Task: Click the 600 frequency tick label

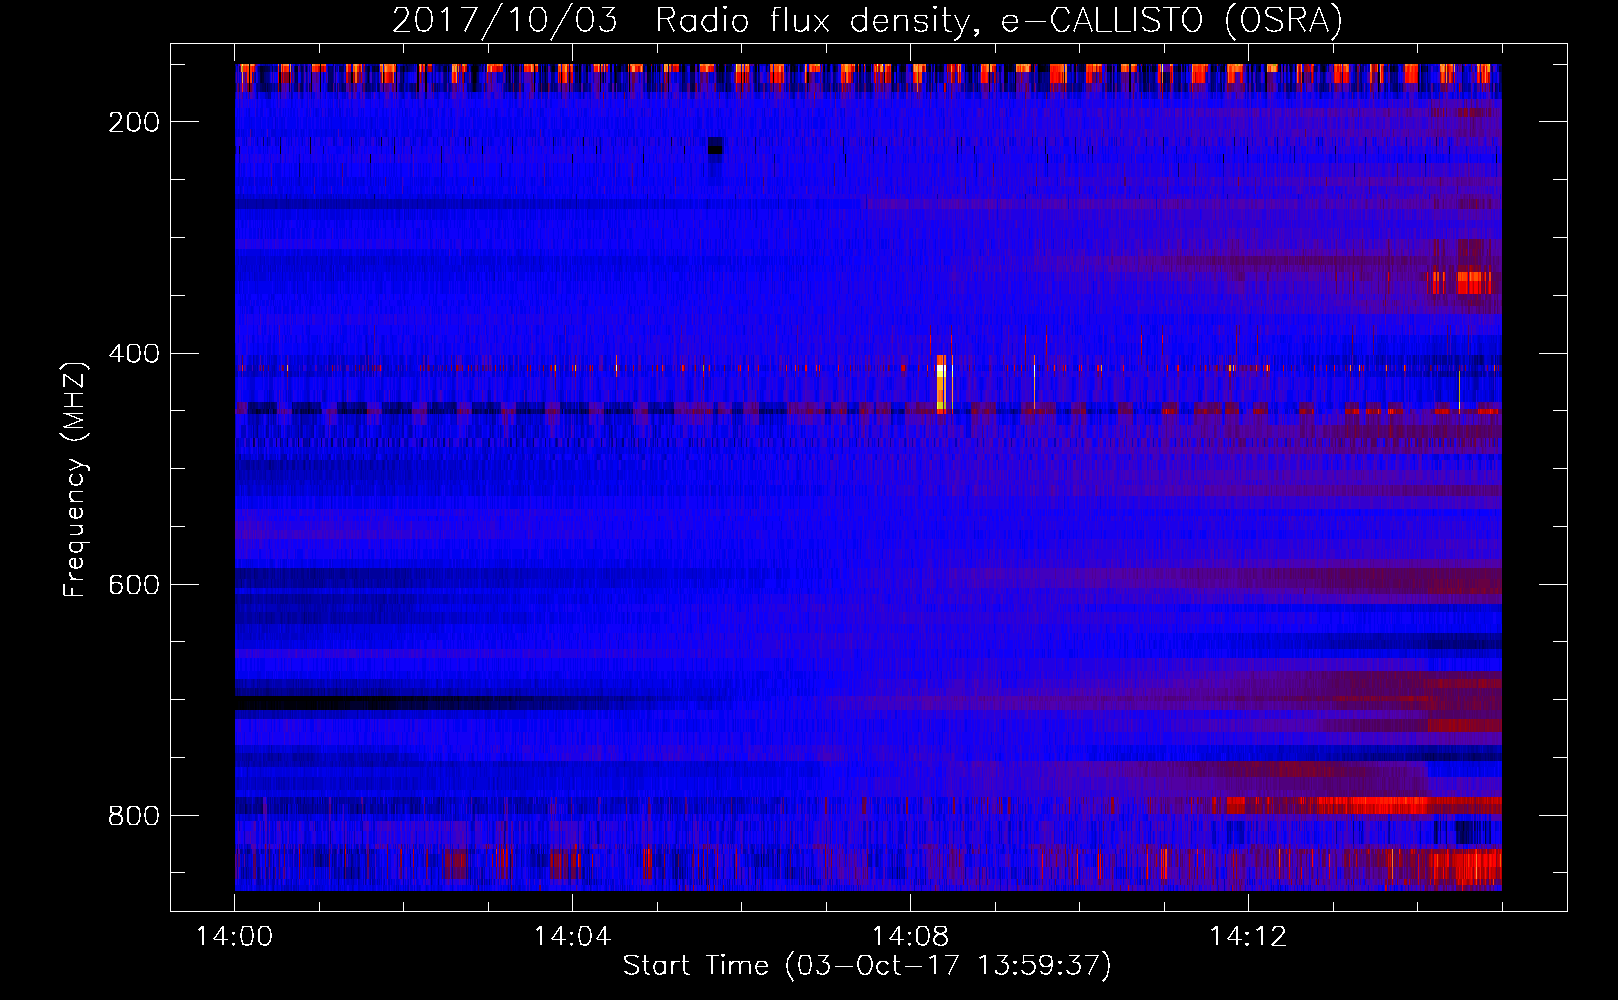Action: pyautogui.click(x=134, y=585)
